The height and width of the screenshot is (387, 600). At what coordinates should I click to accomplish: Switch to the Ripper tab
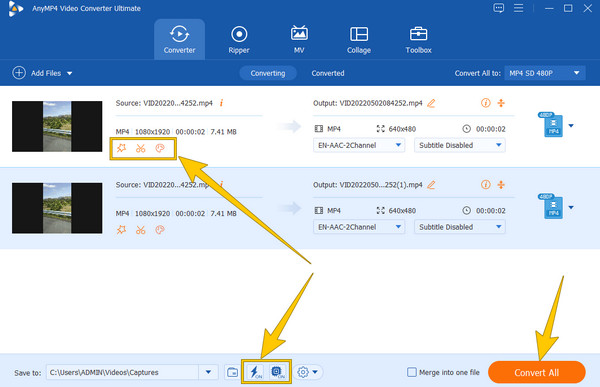(x=239, y=39)
